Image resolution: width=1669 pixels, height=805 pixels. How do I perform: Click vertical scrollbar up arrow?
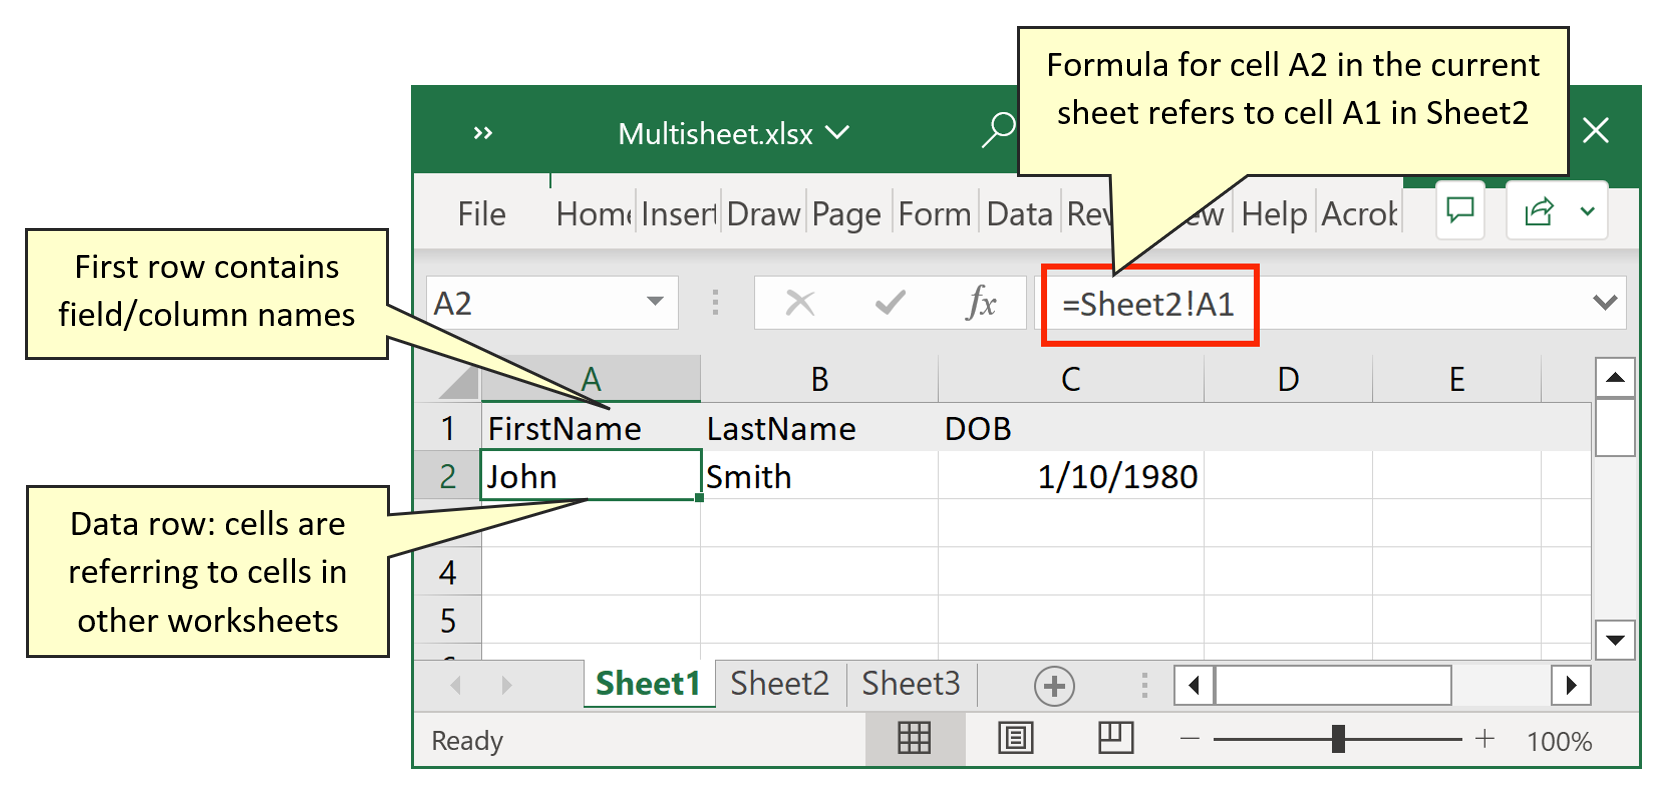point(1615,377)
